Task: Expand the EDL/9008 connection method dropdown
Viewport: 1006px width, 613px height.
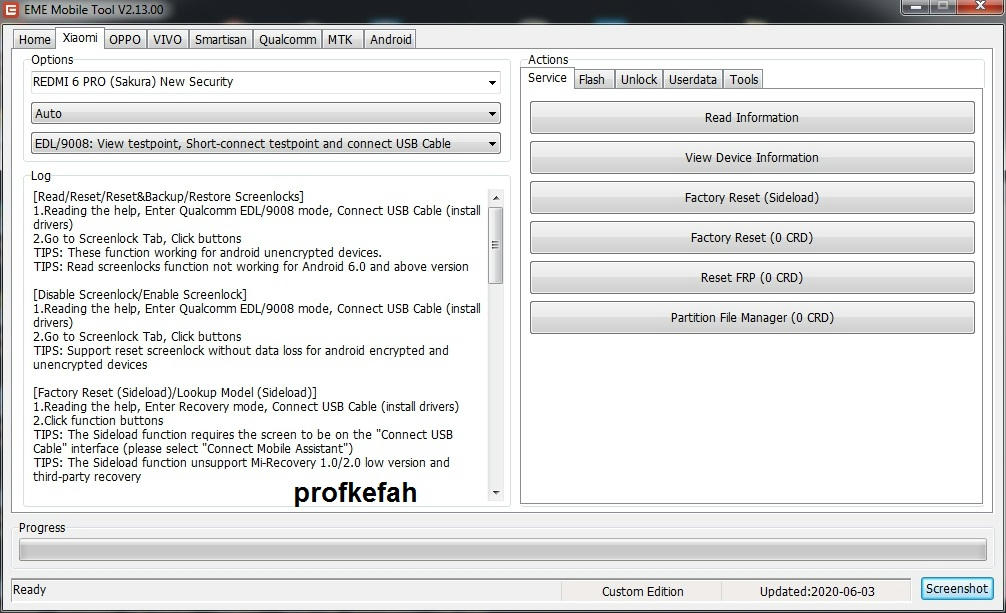Action: click(x=266, y=144)
